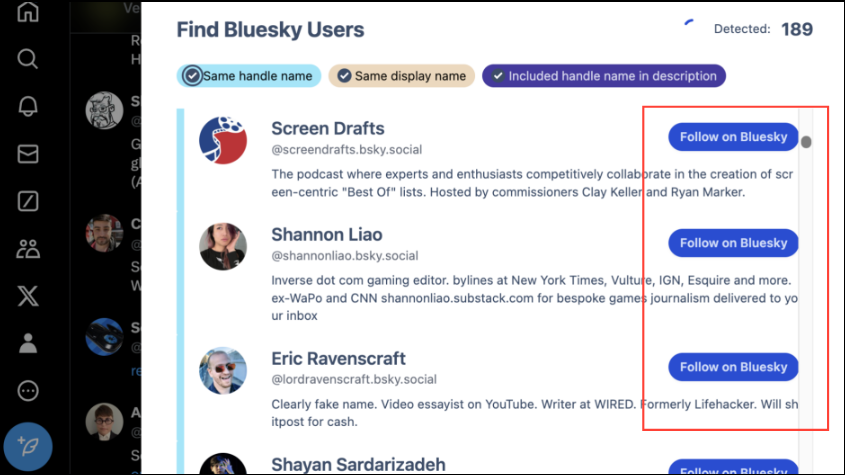Click the scrollbar thumb in the results list

[x=806, y=142]
